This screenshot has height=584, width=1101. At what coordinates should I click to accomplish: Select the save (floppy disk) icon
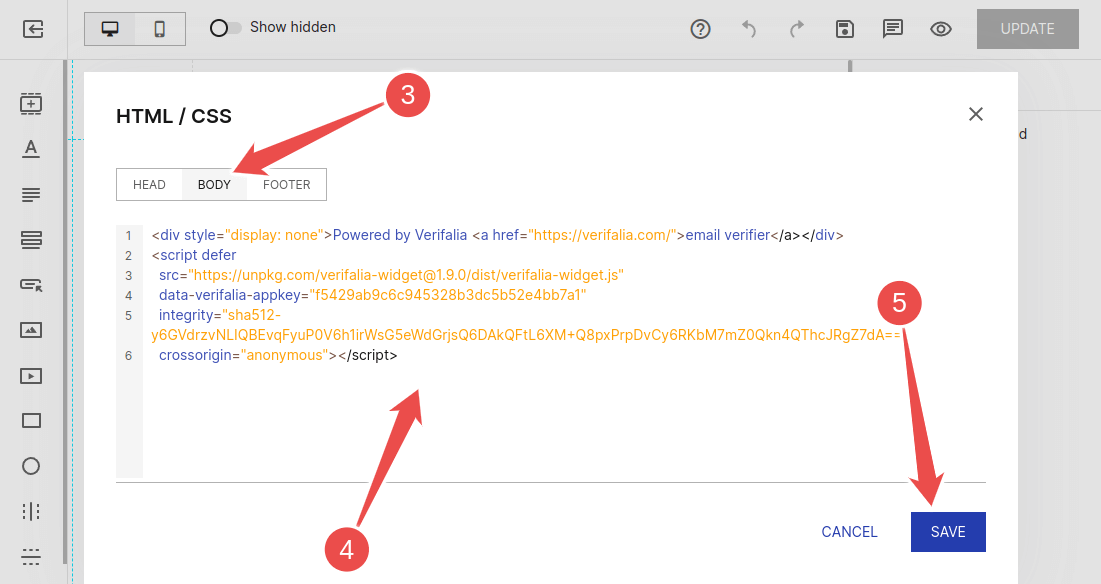click(x=844, y=29)
